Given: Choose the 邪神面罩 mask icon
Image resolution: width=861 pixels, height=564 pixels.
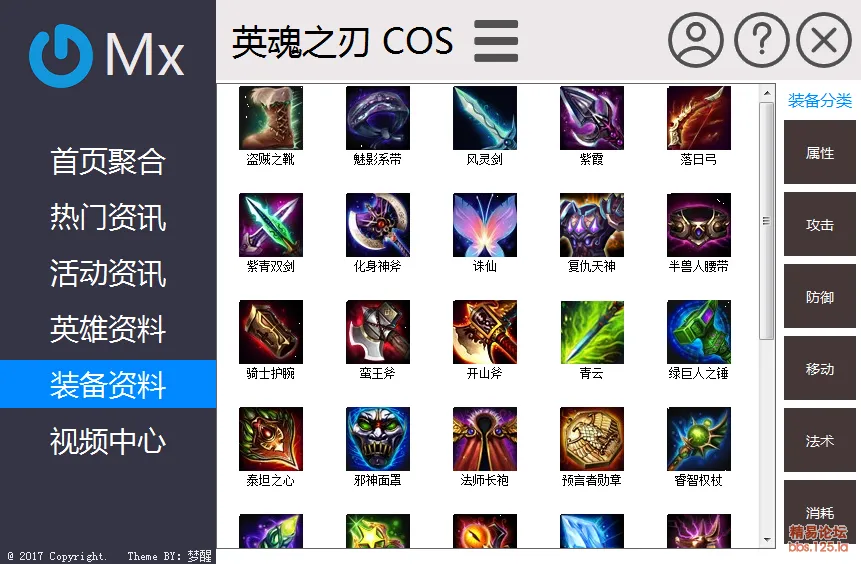Looking at the screenshot, I should tap(378, 439).
